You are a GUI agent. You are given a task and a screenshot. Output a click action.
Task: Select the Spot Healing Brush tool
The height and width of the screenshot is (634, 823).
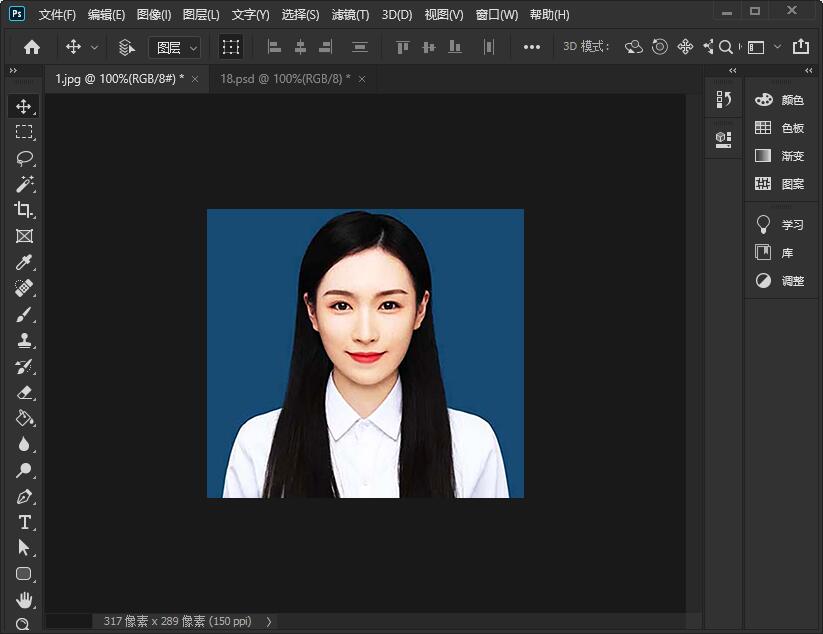[24, 288]
